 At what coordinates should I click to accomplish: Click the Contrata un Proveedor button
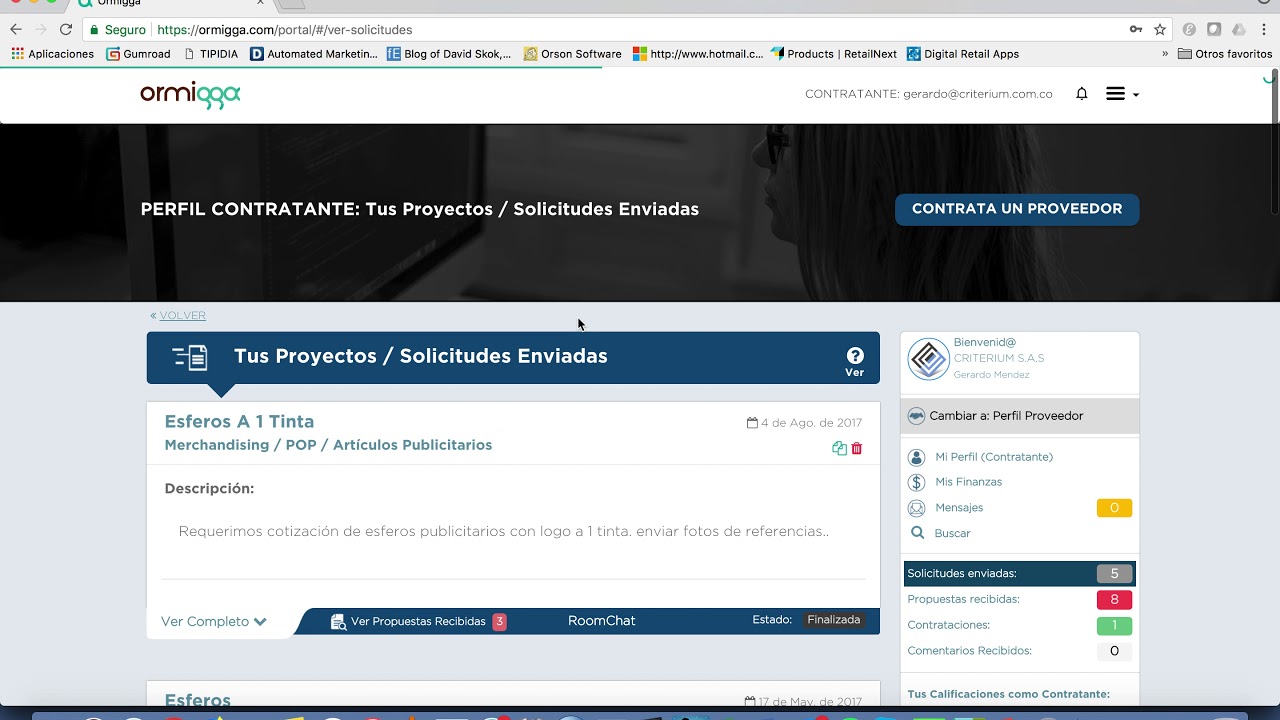1017,209
